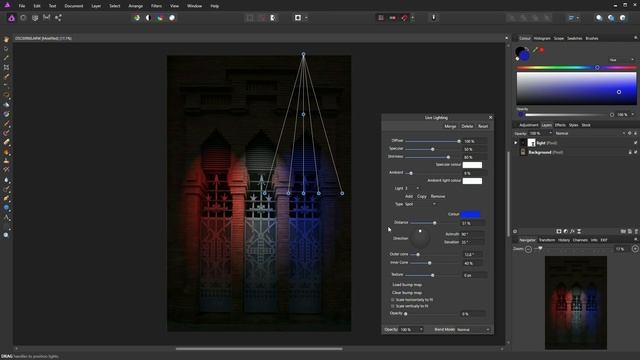Open the Light number dropdown in Live Lighting
The image size is (640, 360).
point(412,188)
